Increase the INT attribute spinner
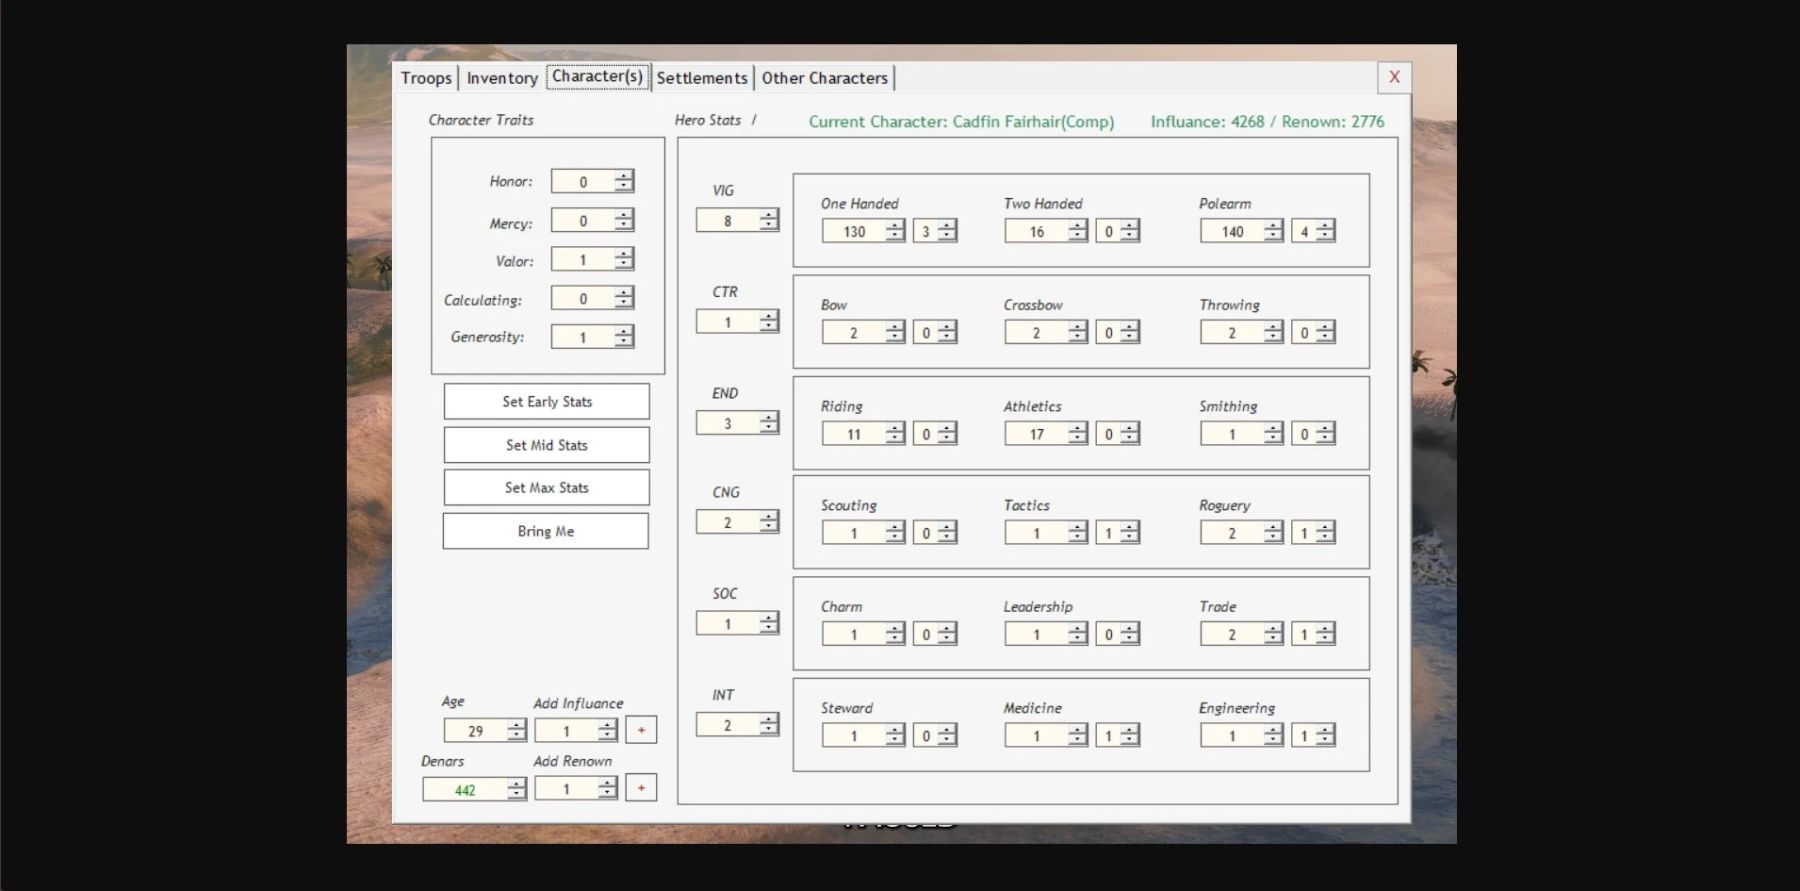This screenshot has height=891, width=1800. (x=768, y=719)
